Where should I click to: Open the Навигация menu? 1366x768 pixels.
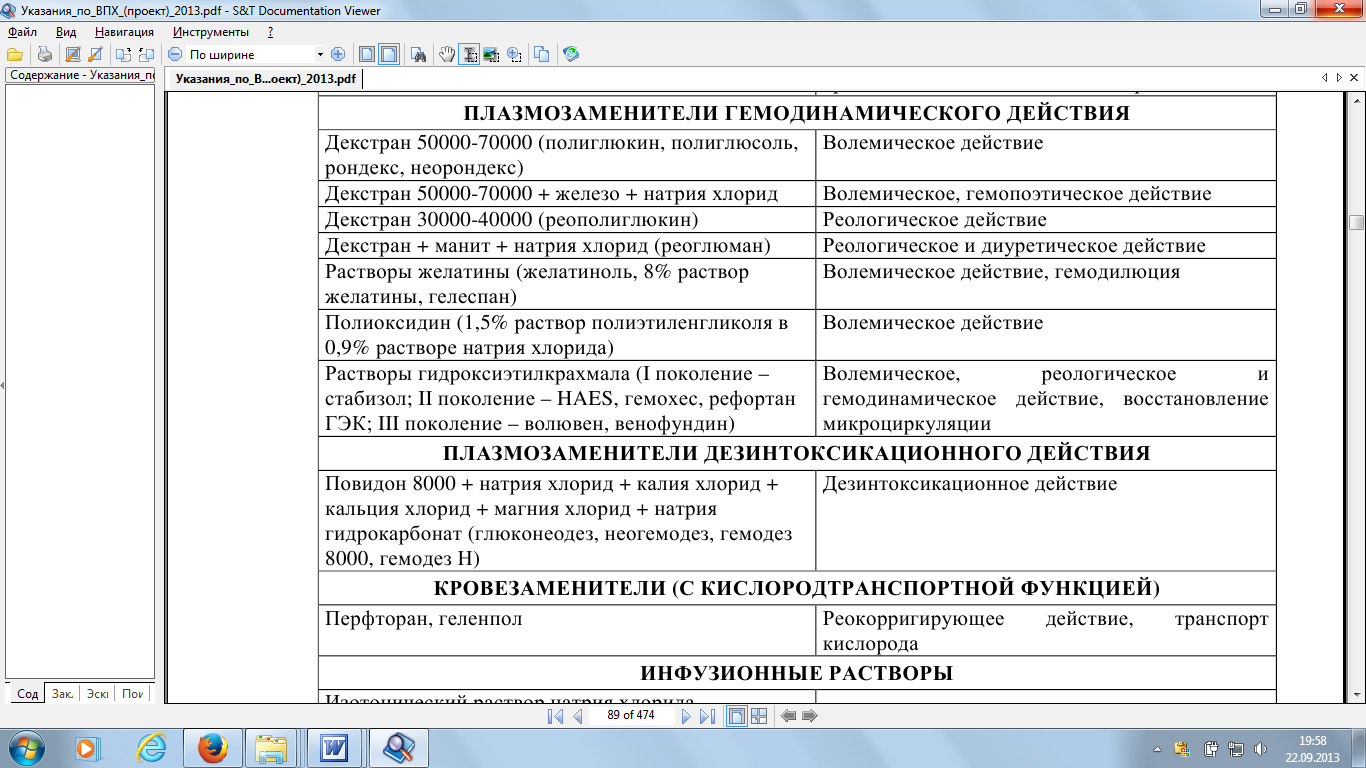tap(125, 32)
